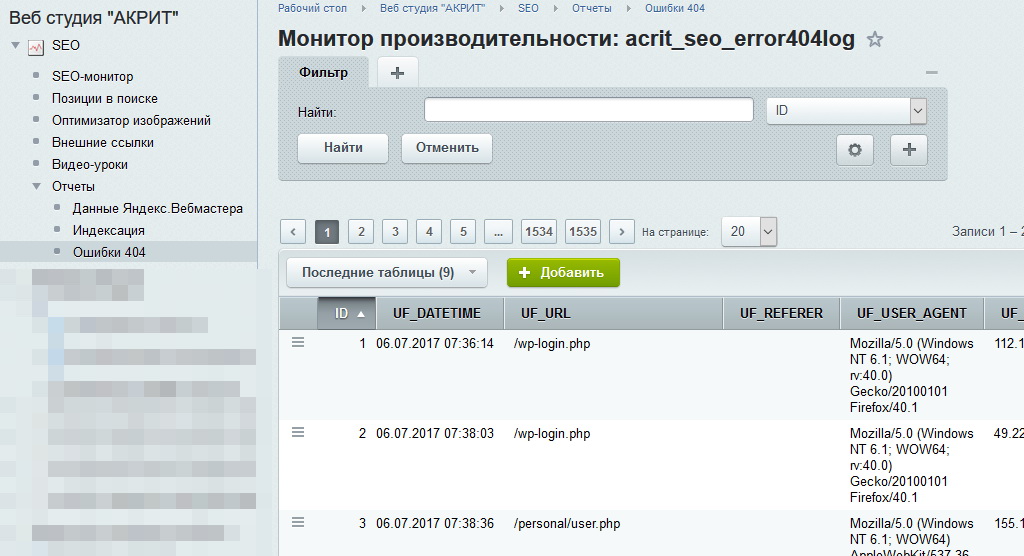Viewport: 1024px width, 556px height.
Task: Open SEO-монитор in sidebar
Action: click(x=92, y=76)
